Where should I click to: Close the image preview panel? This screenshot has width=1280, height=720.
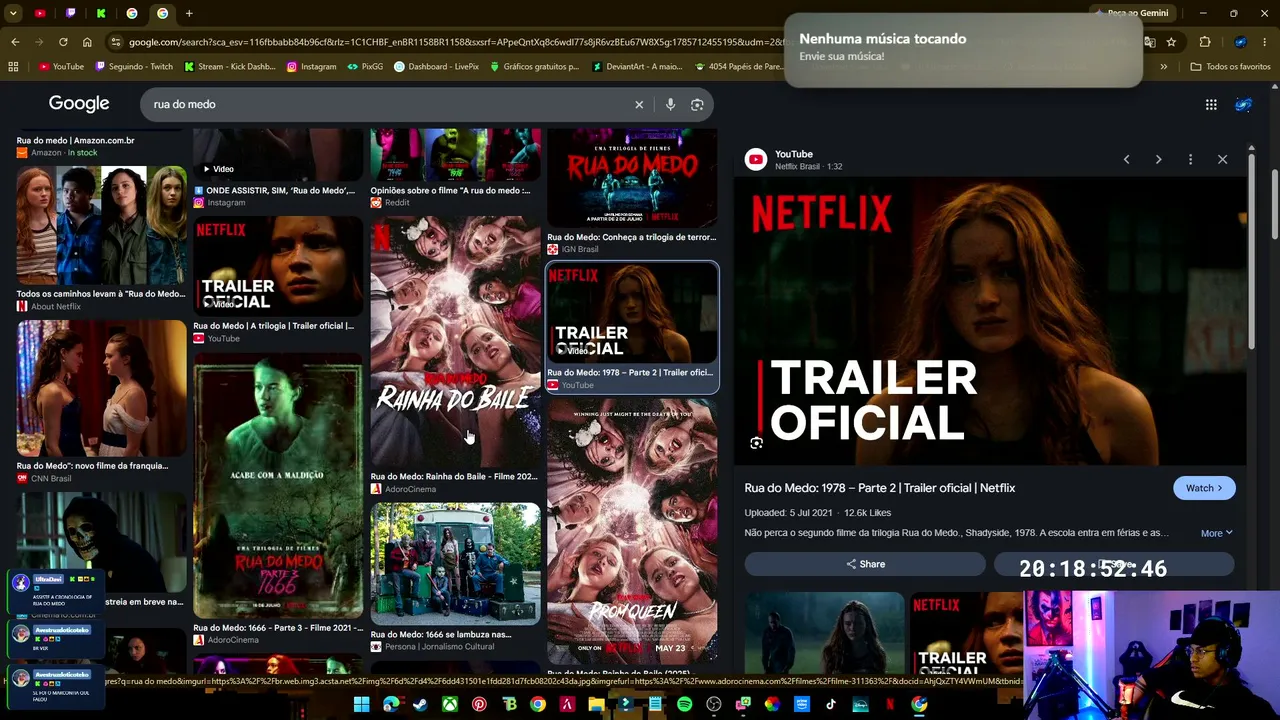[x=1222, y=159]
